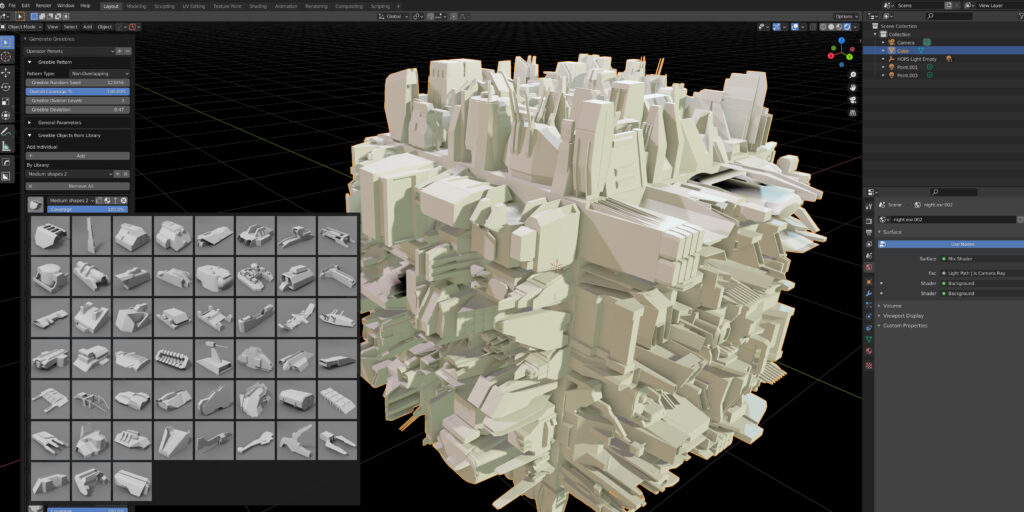Select the Scale tool

tap(7, 101)
